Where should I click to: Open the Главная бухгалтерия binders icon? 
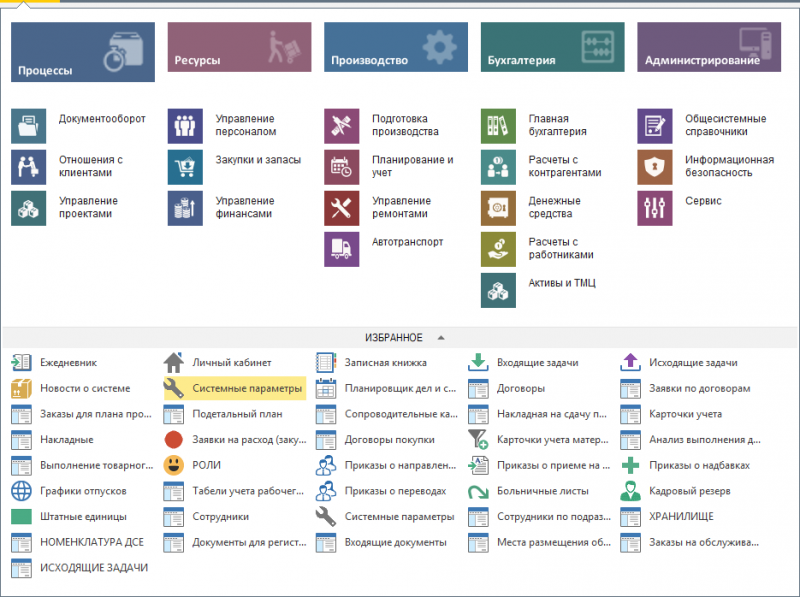coord(498,126)
